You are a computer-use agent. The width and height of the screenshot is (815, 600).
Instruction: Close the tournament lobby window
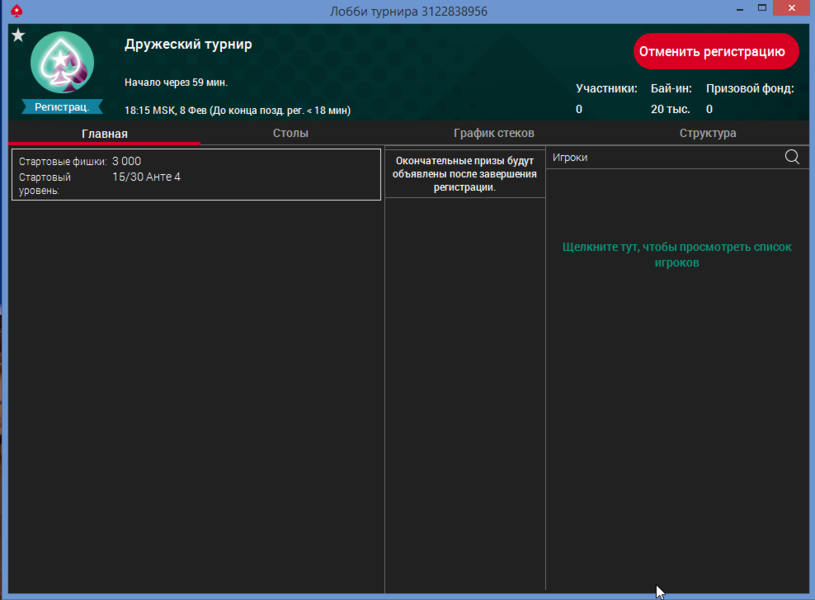791,8
